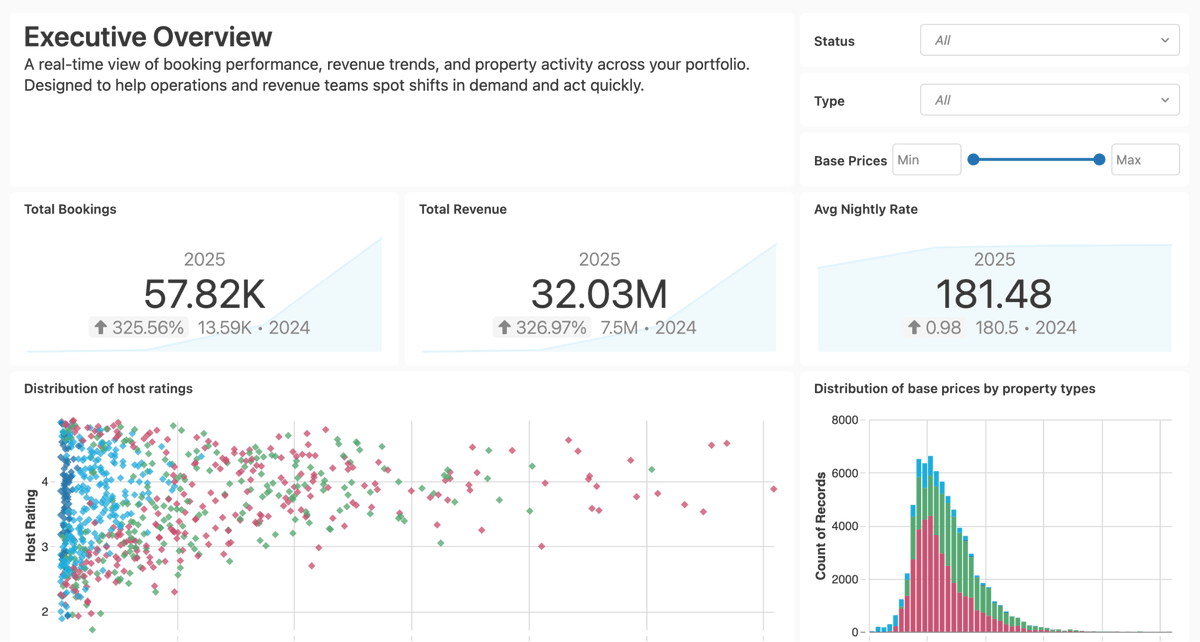Viewport: 1200px width, 642px height.
Task: Open the Status filter dropdown
Action: point(1050,40)
